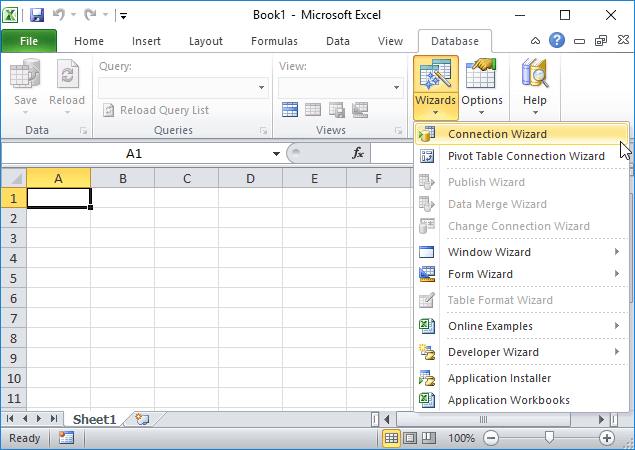Click the Zoom Out minus button
Screen dimensions: 635x450
pyautogui.click(x=491, y=438)
